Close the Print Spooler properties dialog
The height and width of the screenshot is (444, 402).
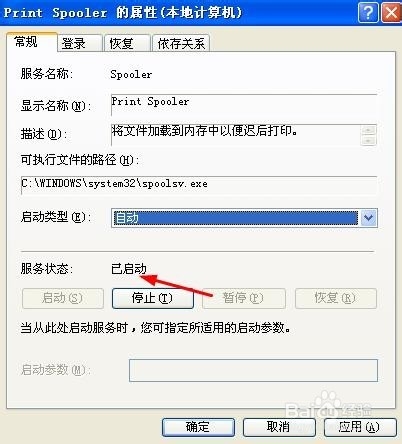click(x=391, y=13)
